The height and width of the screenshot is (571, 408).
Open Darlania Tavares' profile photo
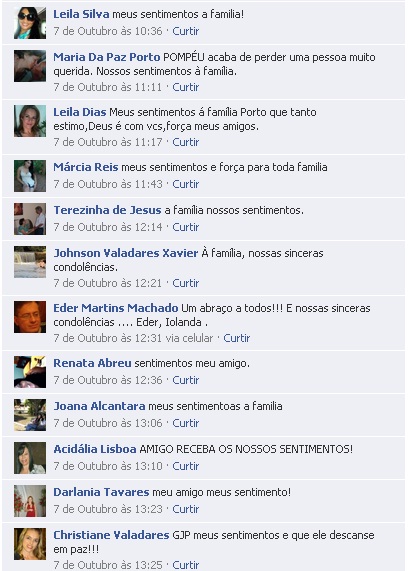coord(30,501)
